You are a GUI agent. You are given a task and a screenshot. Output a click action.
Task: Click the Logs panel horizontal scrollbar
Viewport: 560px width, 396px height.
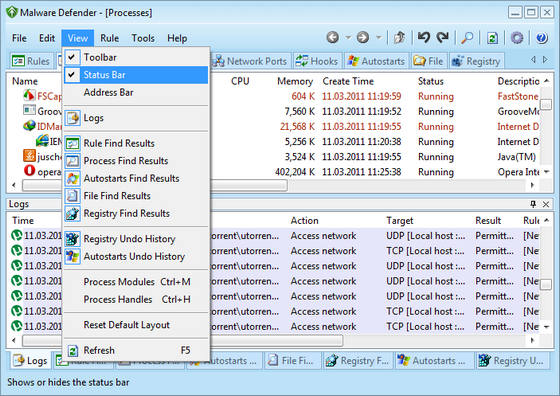(273, 341)
